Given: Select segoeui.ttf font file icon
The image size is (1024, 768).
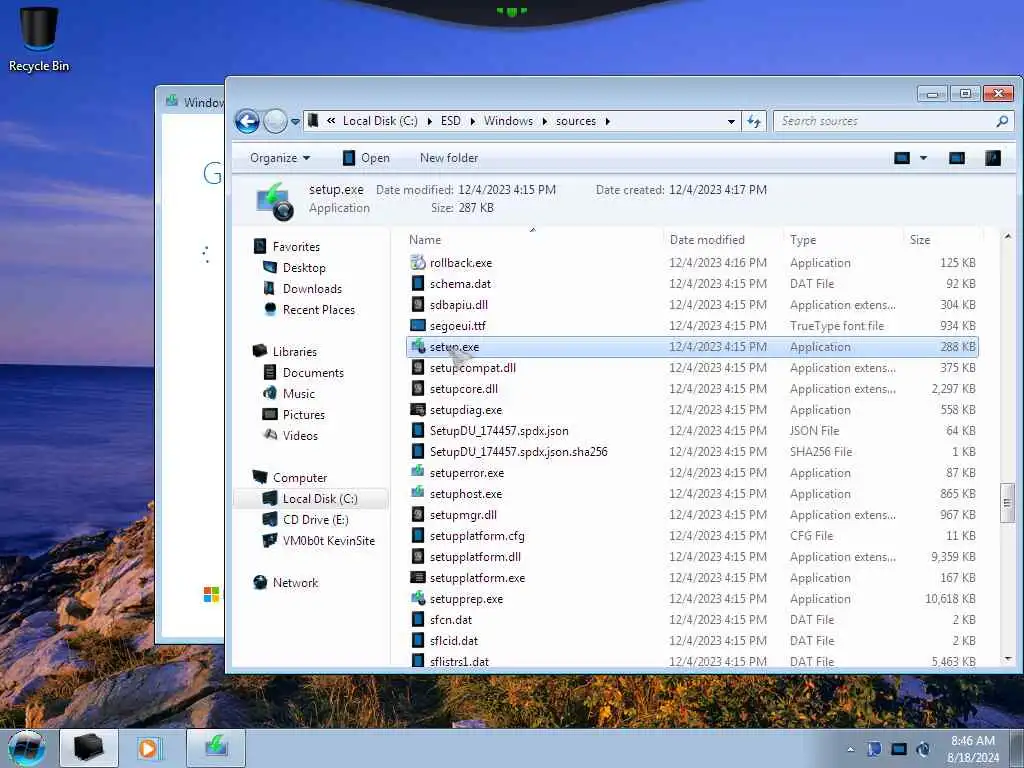Looking at the screenshot, I should pyautogui.click(x=418, y=325).
